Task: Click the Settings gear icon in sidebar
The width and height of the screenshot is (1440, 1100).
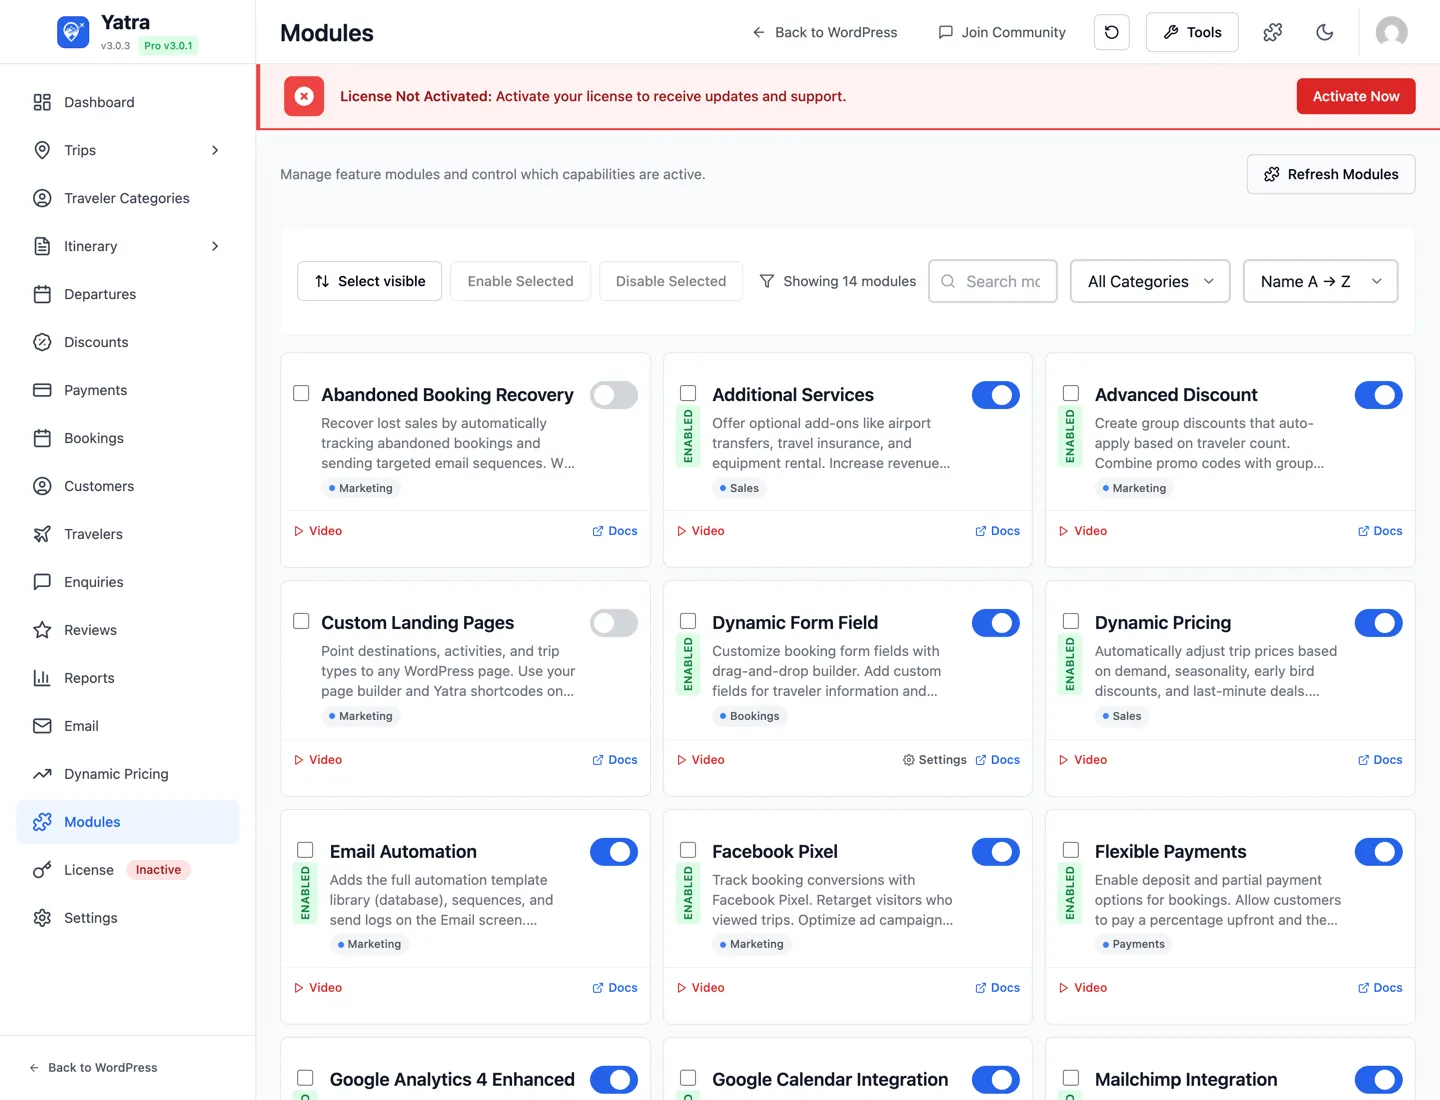Action: coord(42,918)
